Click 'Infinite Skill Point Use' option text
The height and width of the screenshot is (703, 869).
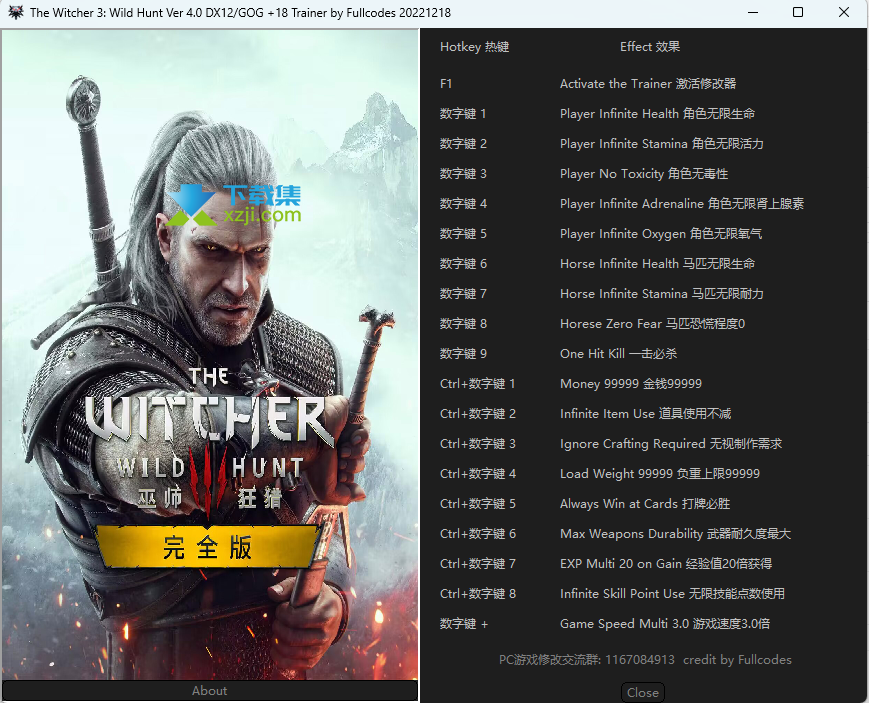click(672, 593)
